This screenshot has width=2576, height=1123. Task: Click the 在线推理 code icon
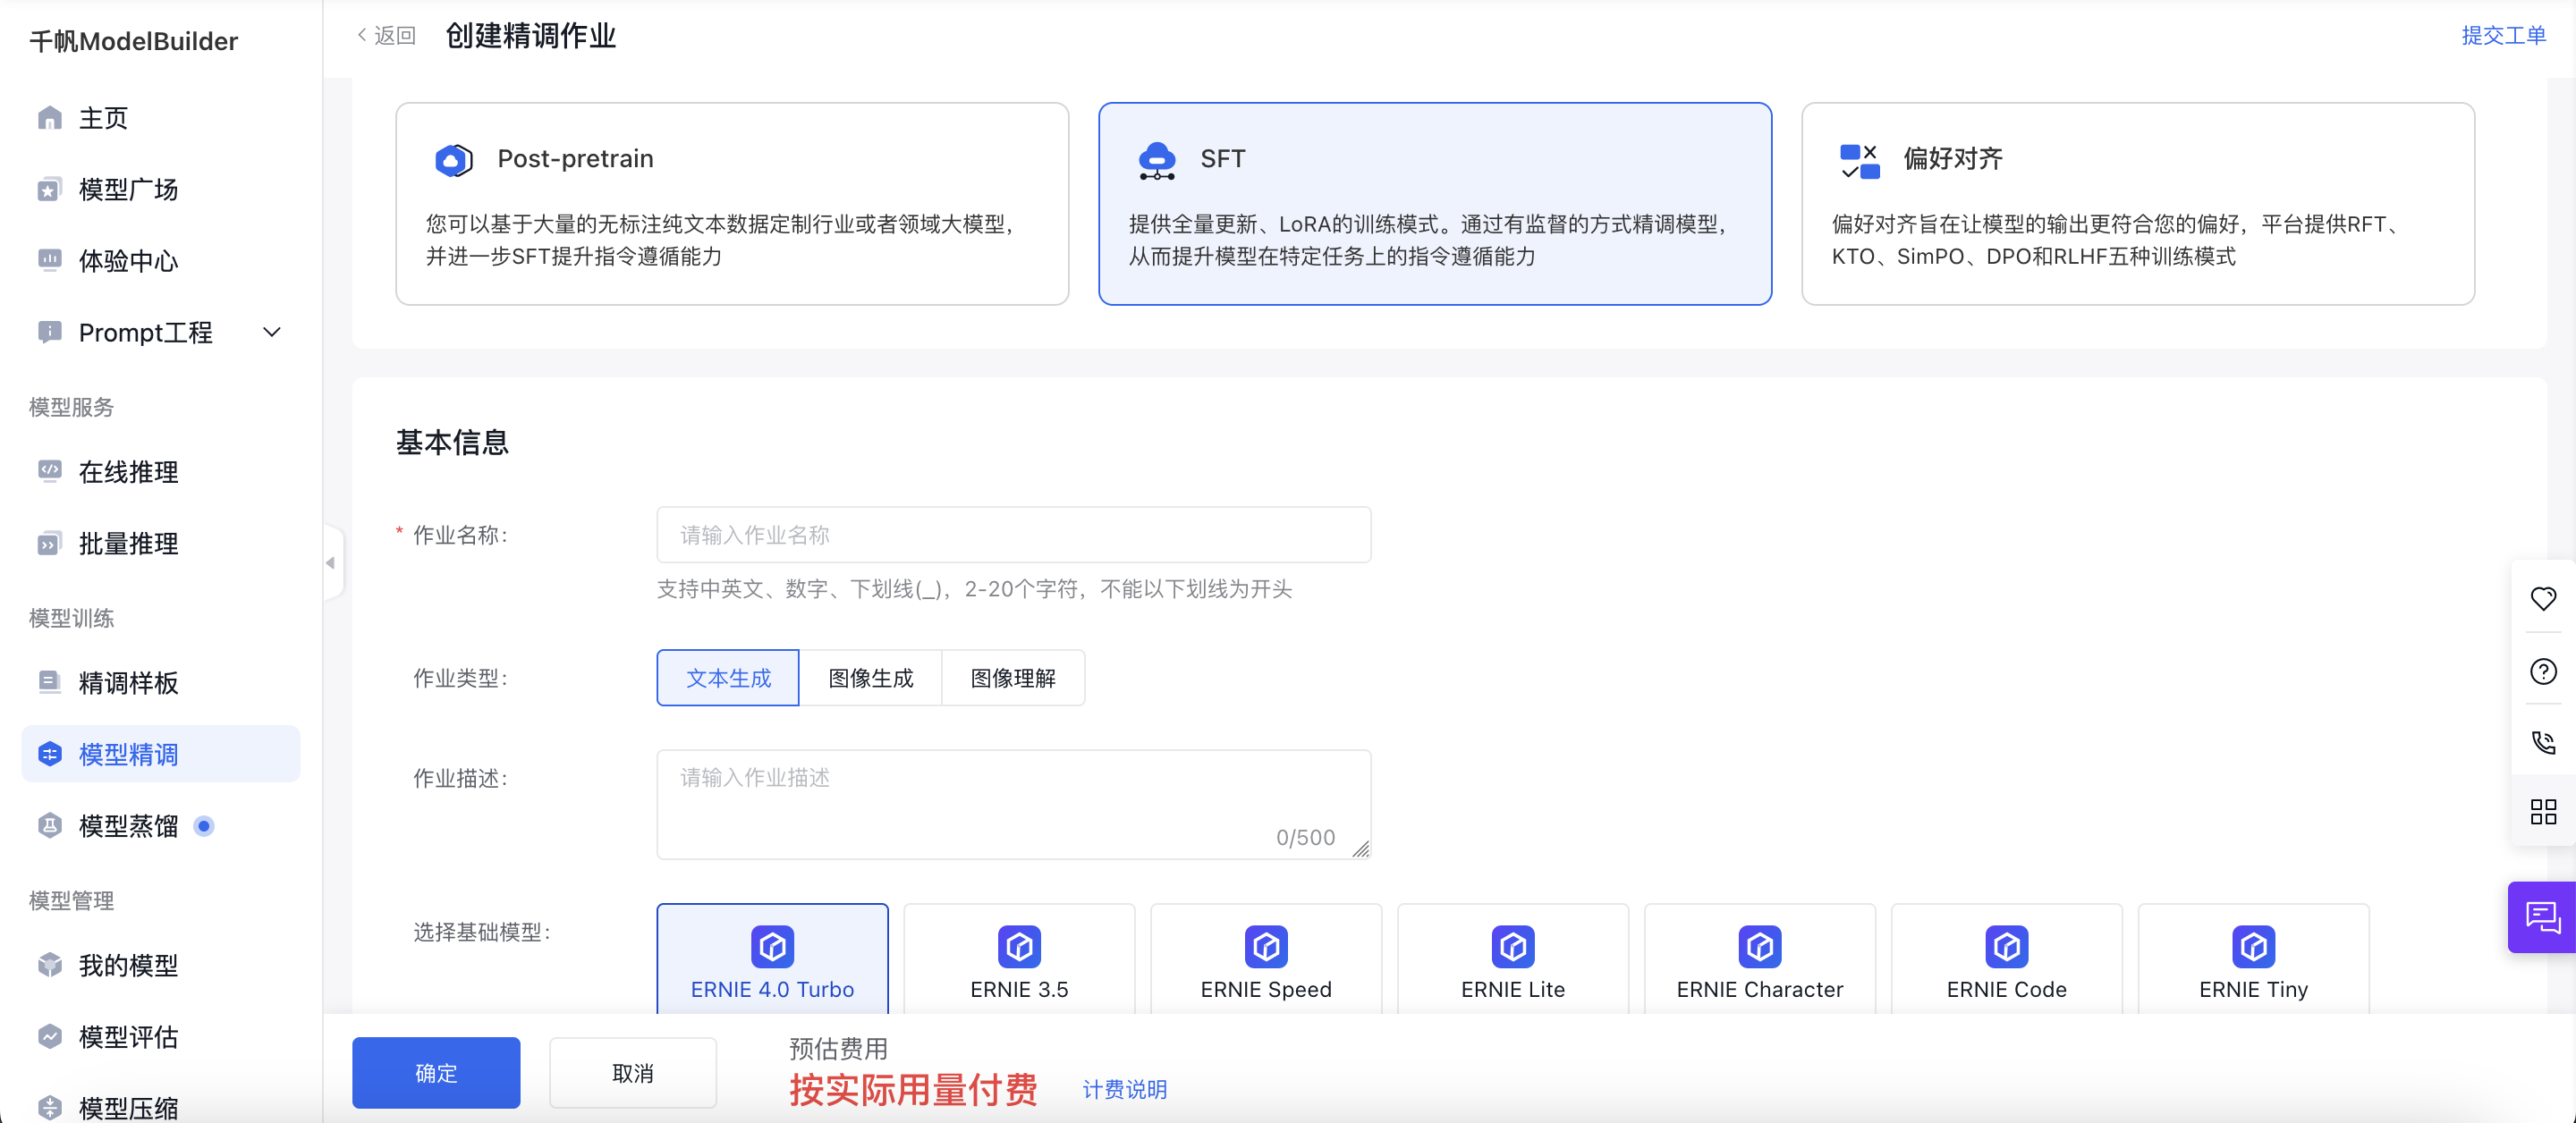tap(49, 471)
